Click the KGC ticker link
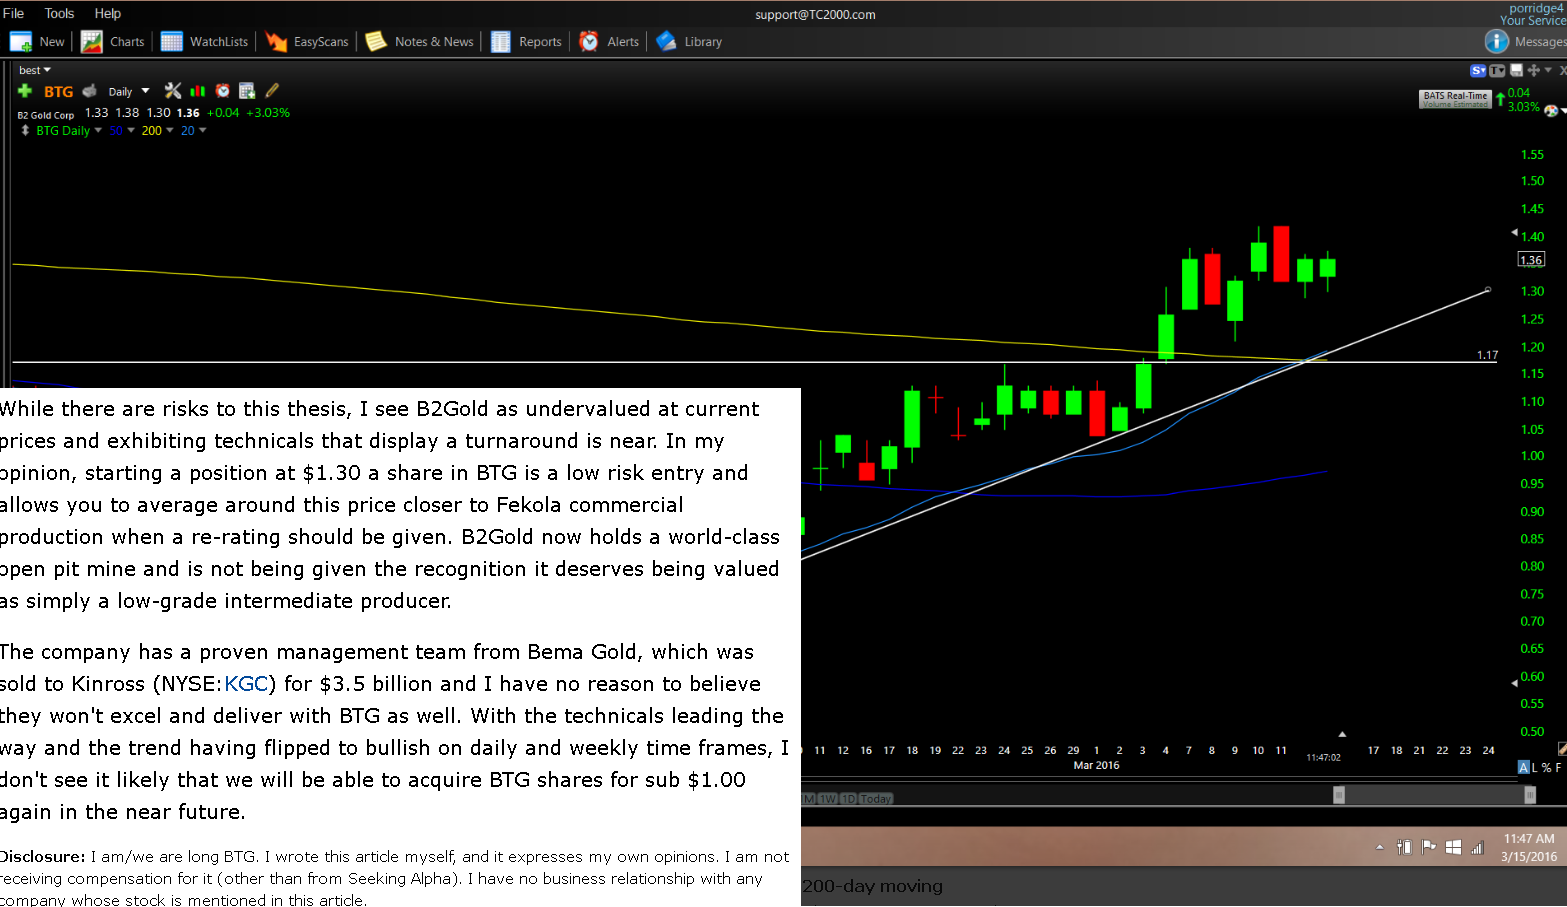 click(246, 684)
